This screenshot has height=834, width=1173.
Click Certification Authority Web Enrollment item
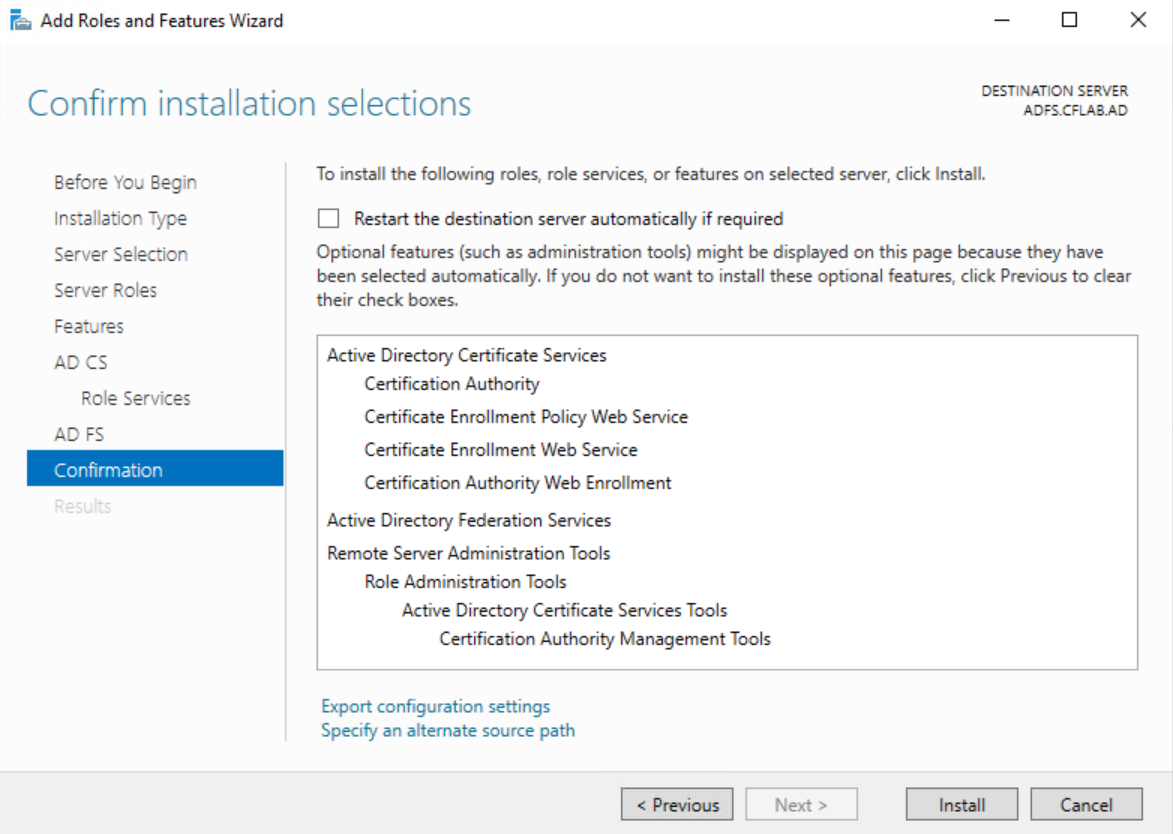[518, 482]
